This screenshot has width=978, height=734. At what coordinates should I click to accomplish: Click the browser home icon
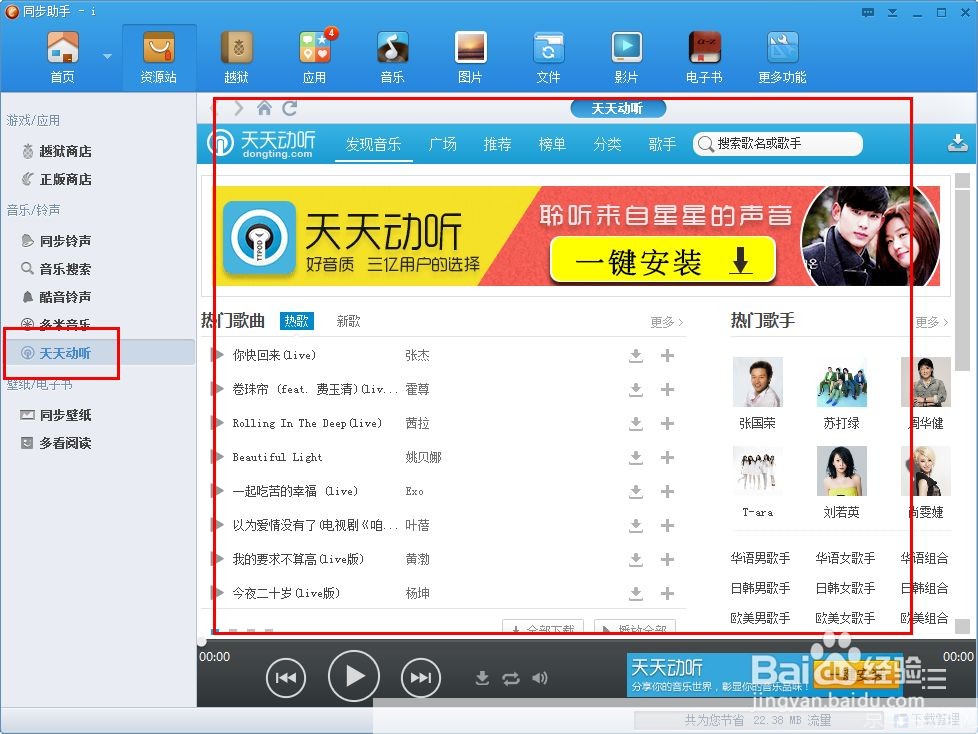[264, 109]
